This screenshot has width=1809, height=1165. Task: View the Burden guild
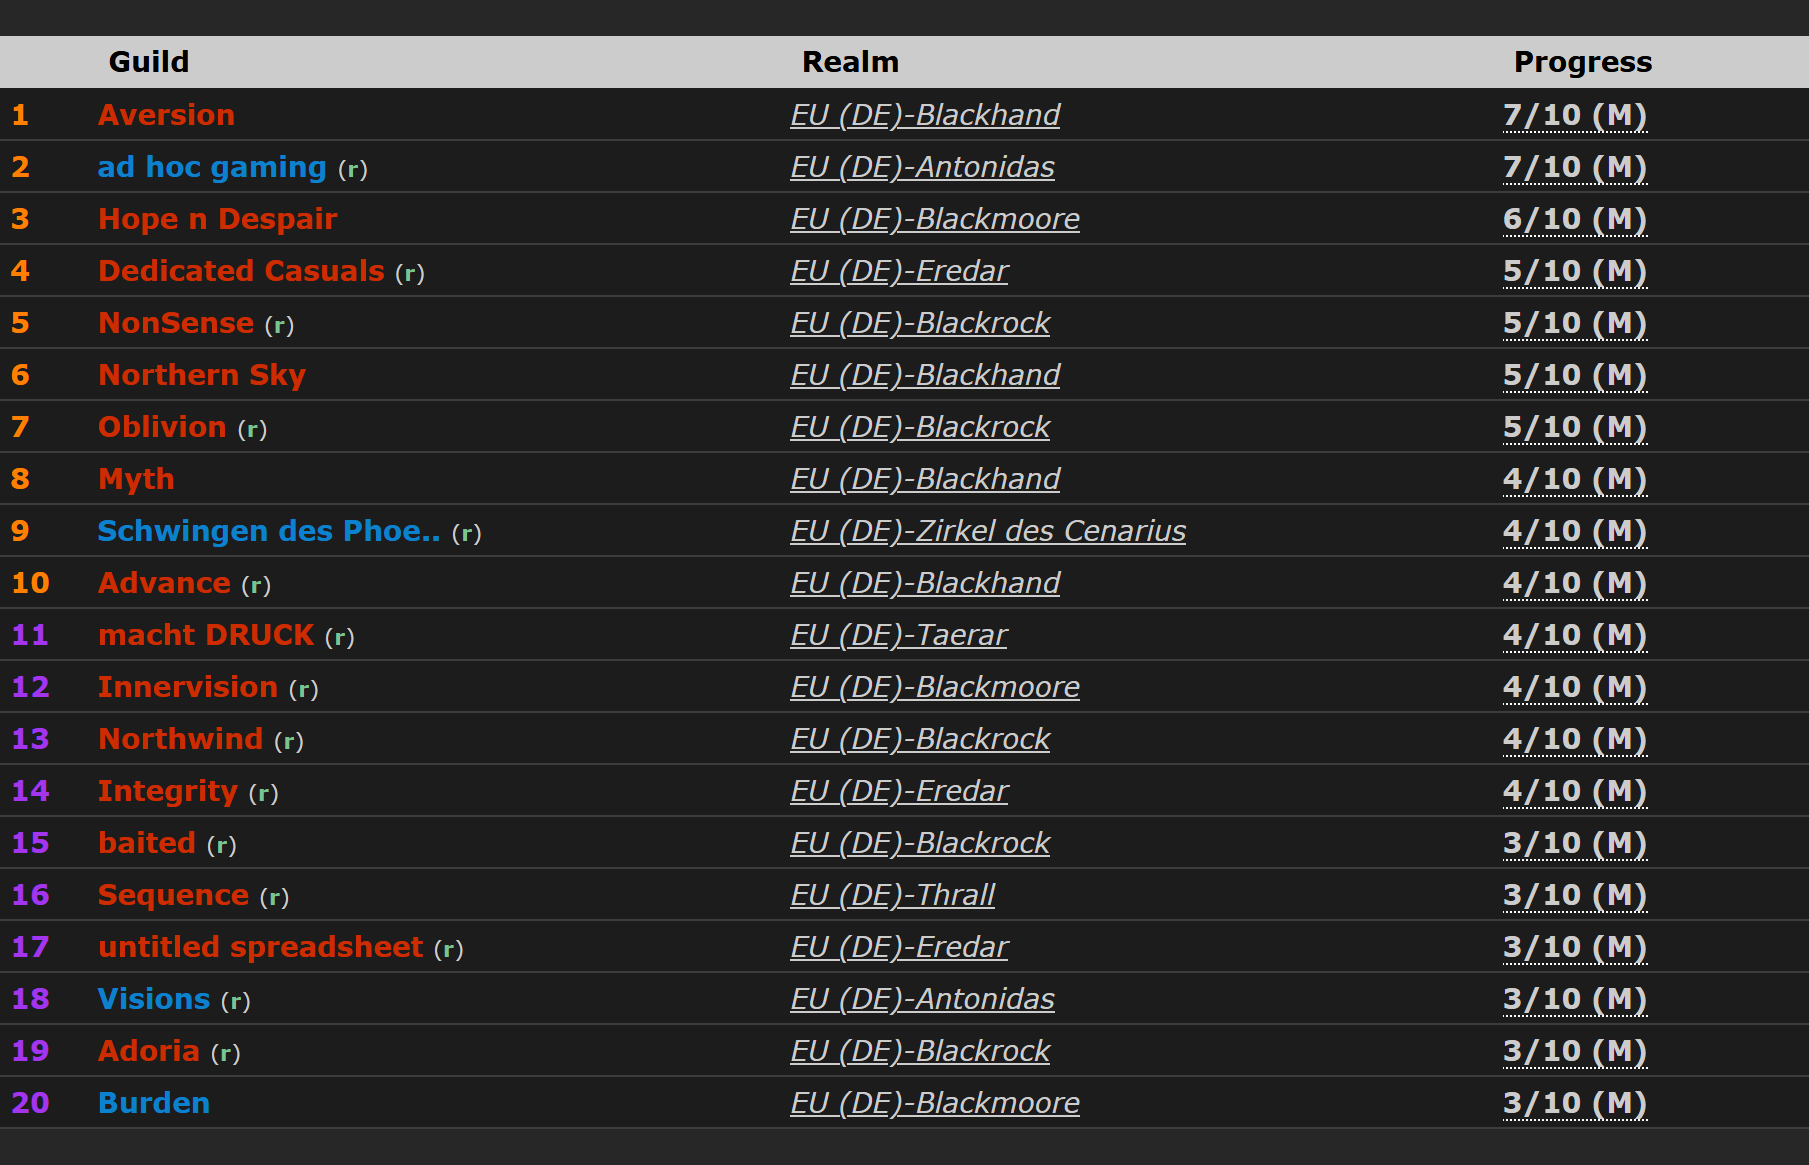coord(154,1103)
